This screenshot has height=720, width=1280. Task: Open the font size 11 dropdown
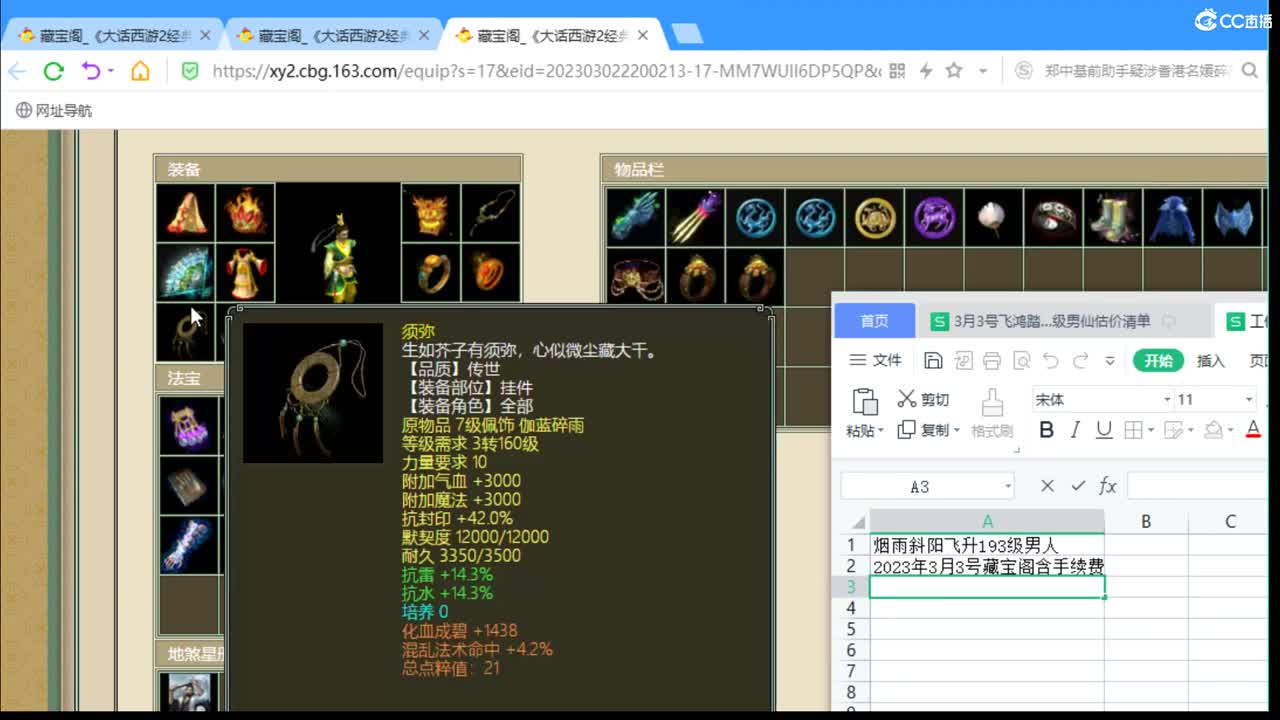pyautogui.click(x=1249, y=399)
